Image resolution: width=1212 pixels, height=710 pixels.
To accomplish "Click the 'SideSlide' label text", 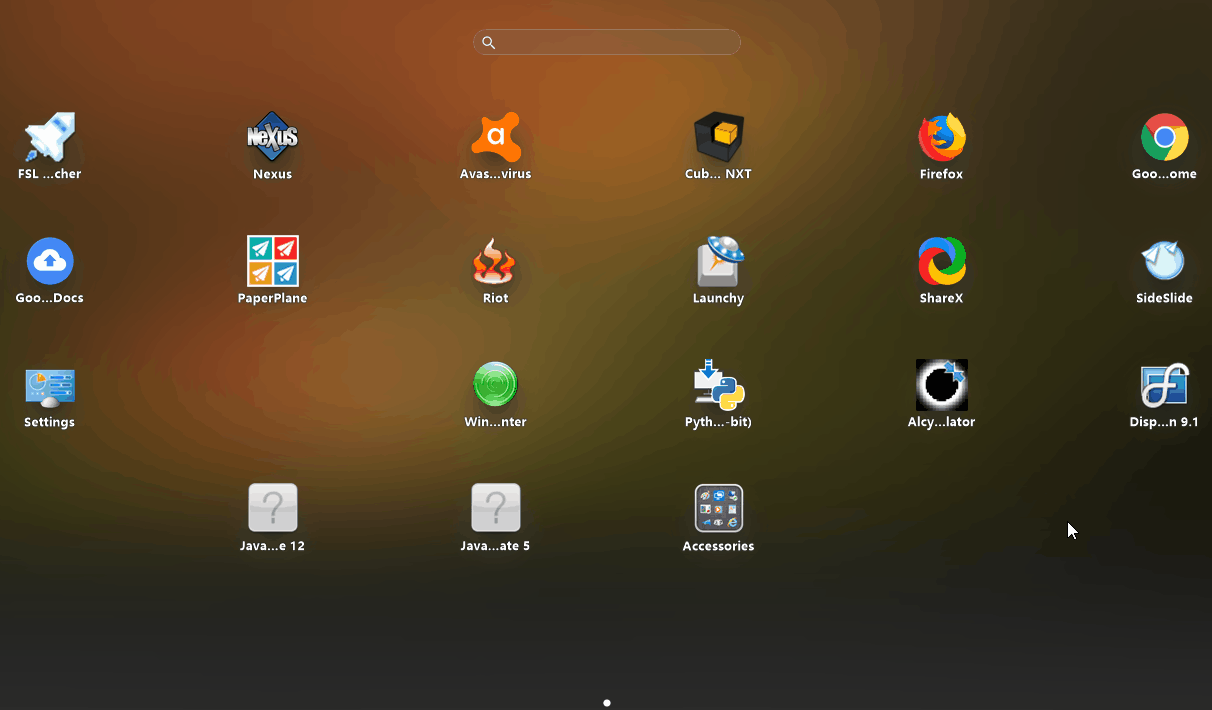I will click(x=1165, y=298).
